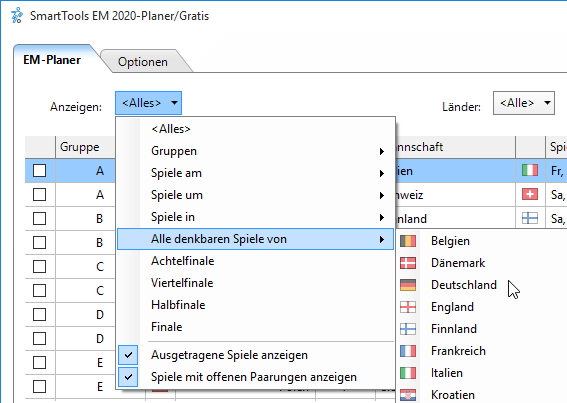567x403 pixels.
Task: Click the team cell ending in 'nweiz'
Action: (456, 195)
